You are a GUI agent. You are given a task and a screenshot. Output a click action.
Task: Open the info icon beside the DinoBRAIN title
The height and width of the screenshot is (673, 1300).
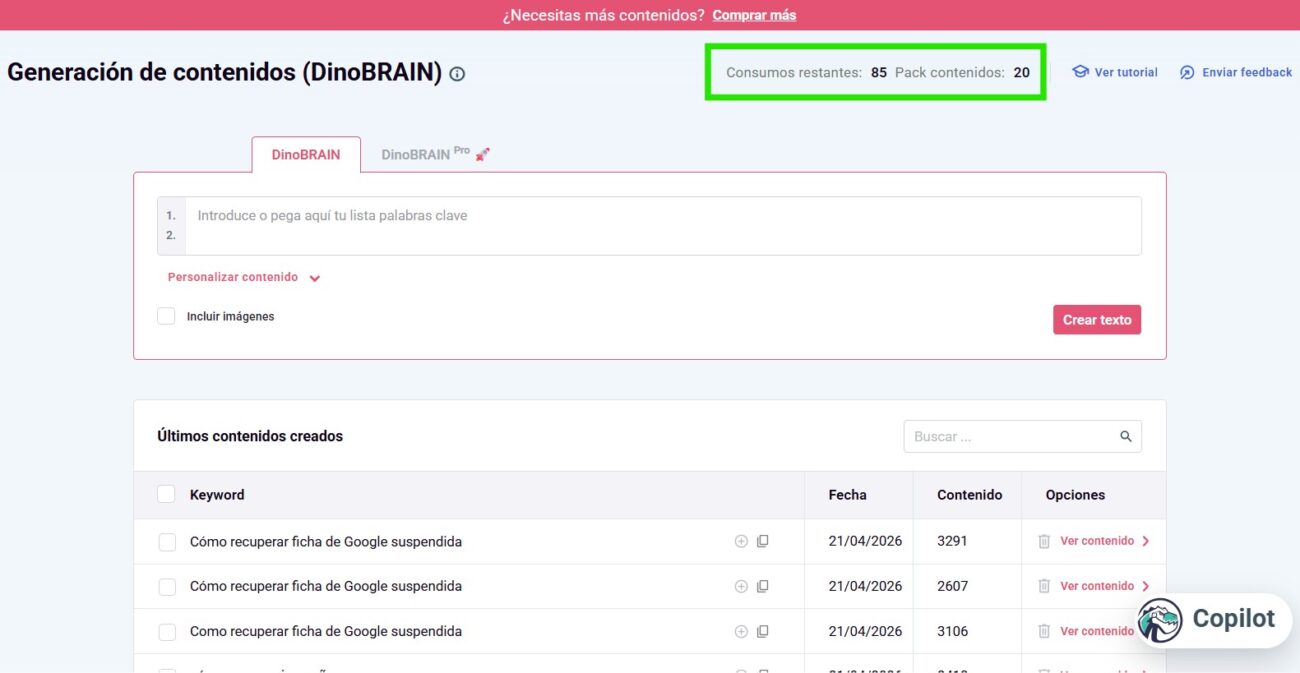457,74
